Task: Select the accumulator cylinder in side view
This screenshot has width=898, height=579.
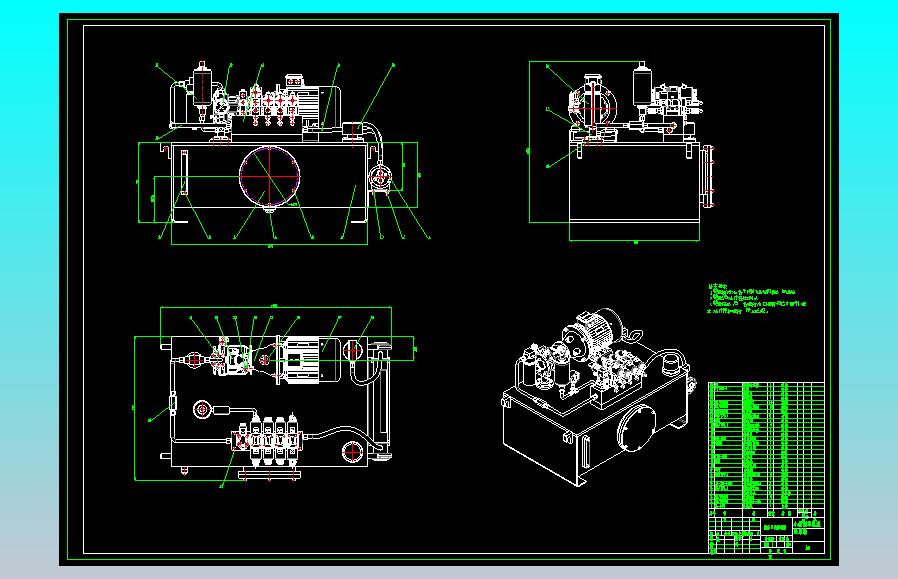Action: 642,86
